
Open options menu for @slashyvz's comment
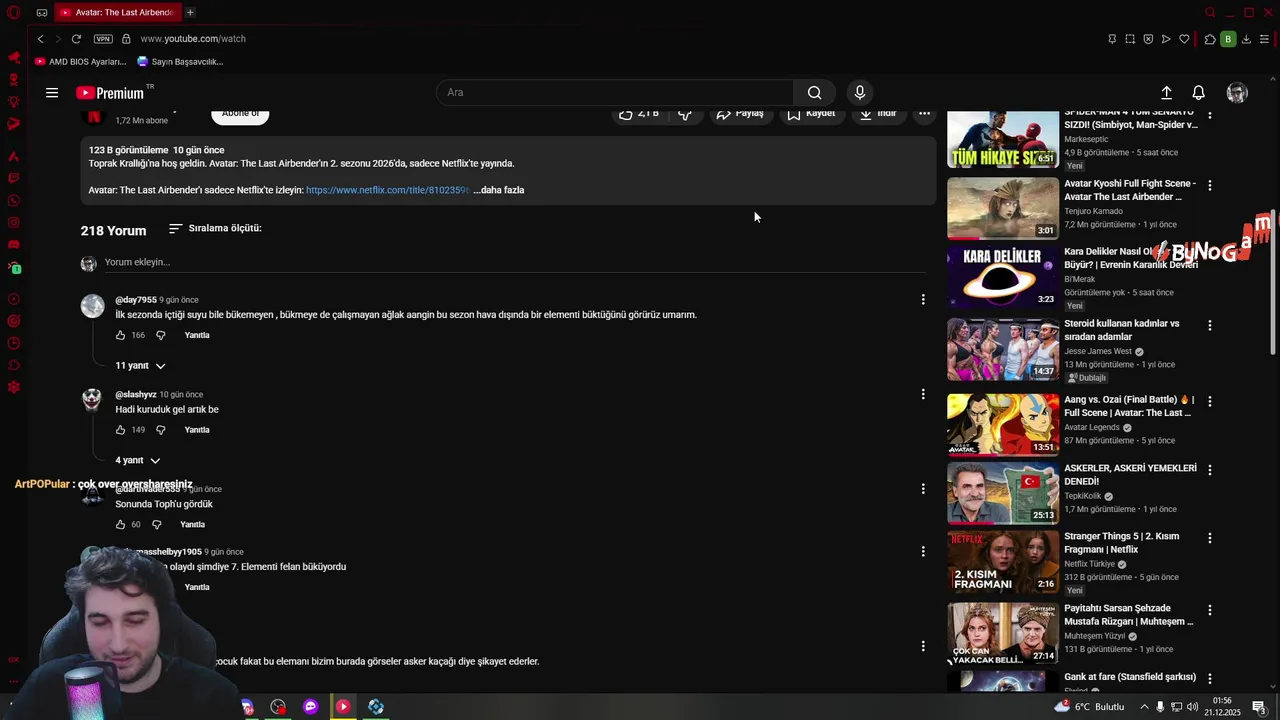coord(923,394)
